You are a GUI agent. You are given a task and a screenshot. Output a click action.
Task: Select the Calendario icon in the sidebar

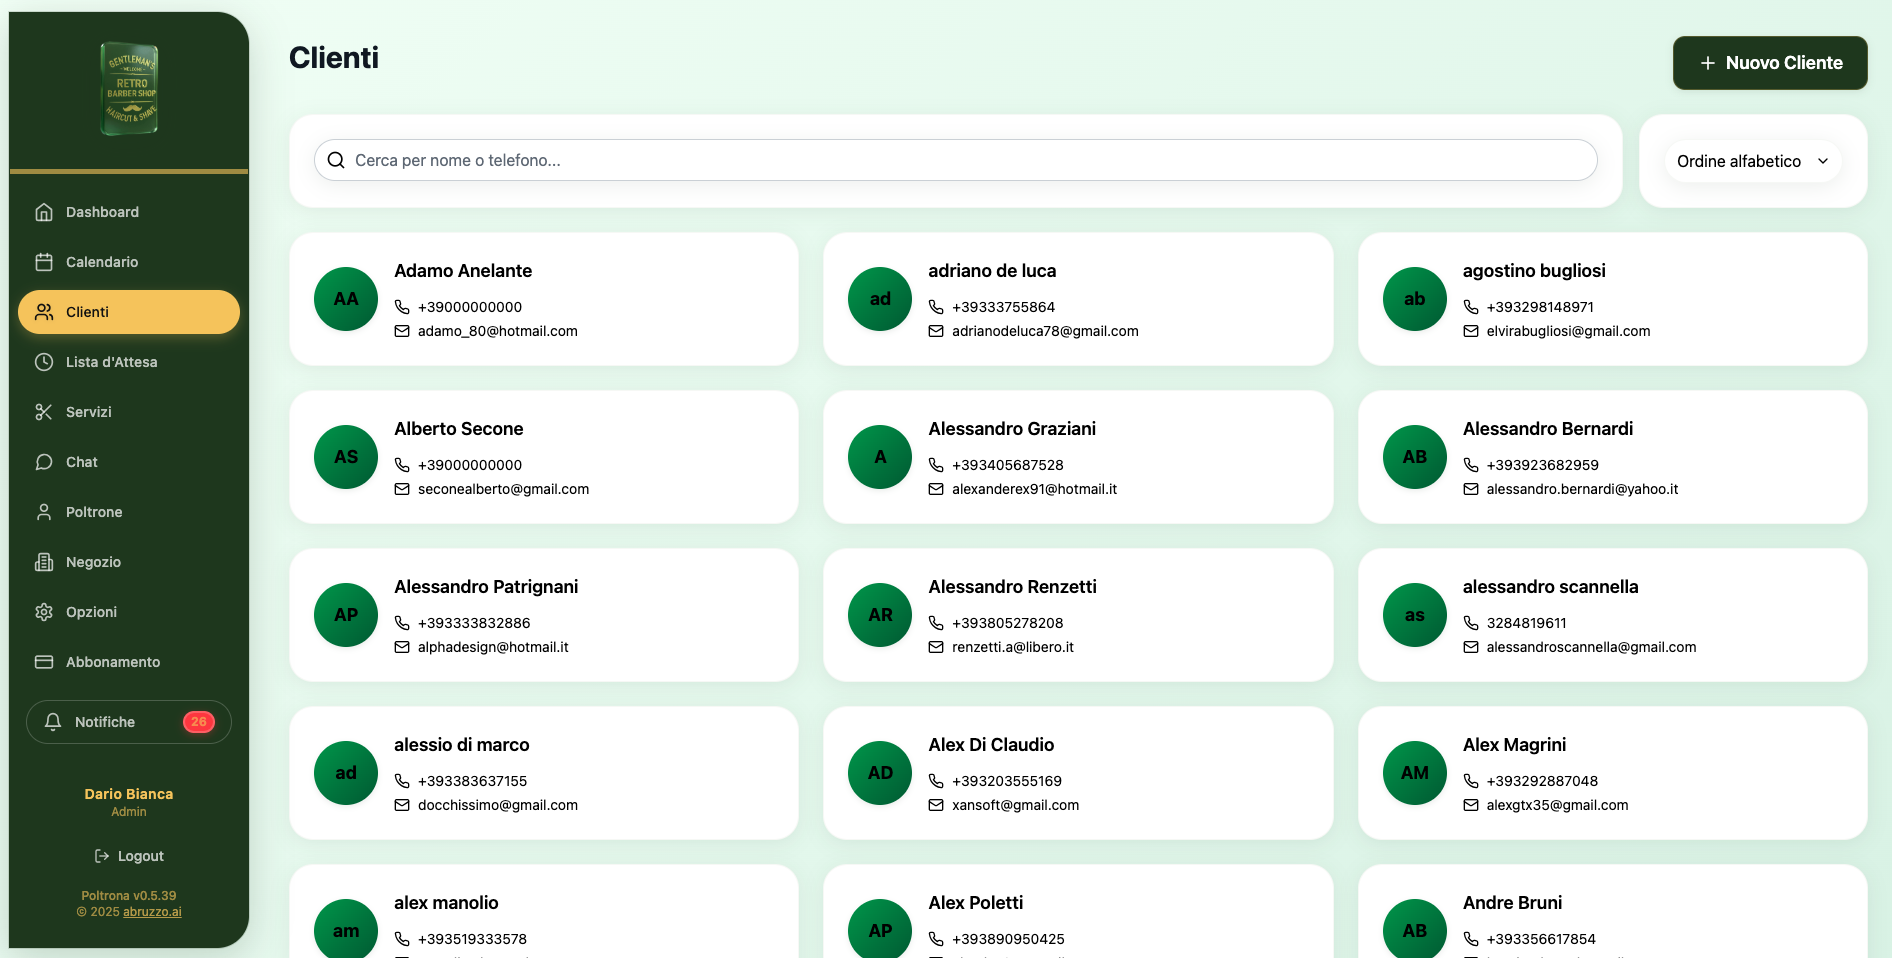coord(44,261)
